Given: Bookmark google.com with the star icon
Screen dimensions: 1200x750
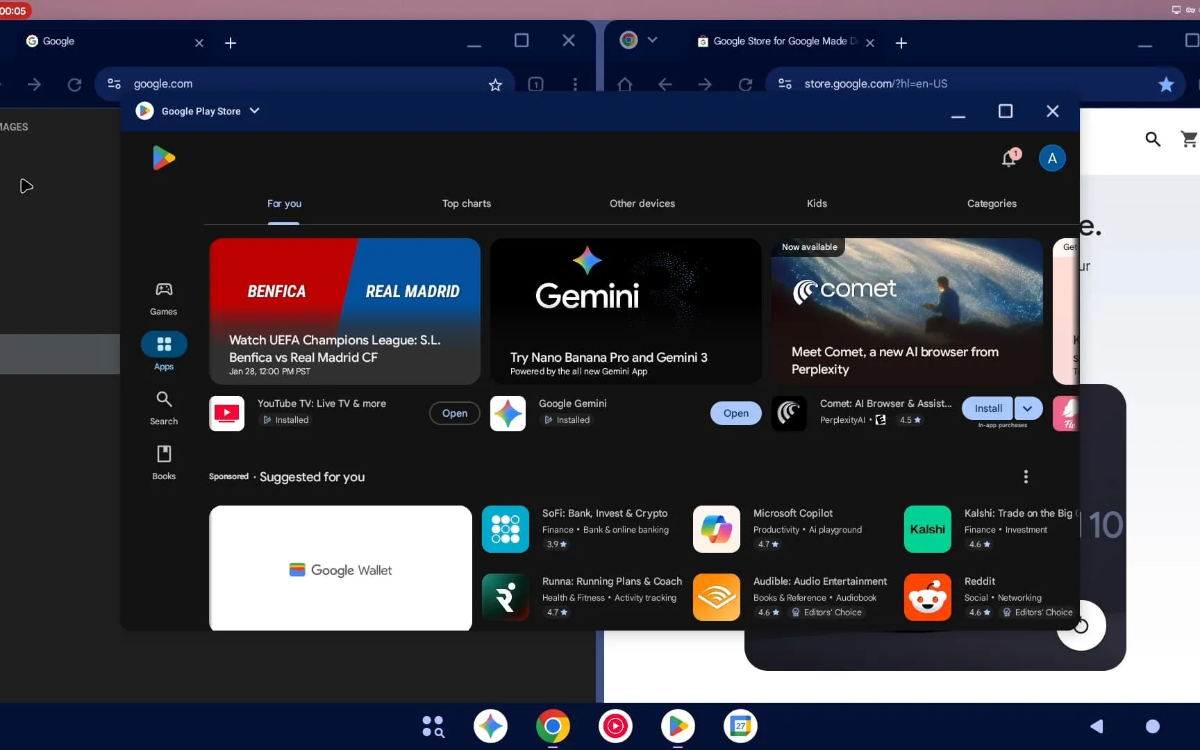Looking at the screenshot, I should (495, 85).
